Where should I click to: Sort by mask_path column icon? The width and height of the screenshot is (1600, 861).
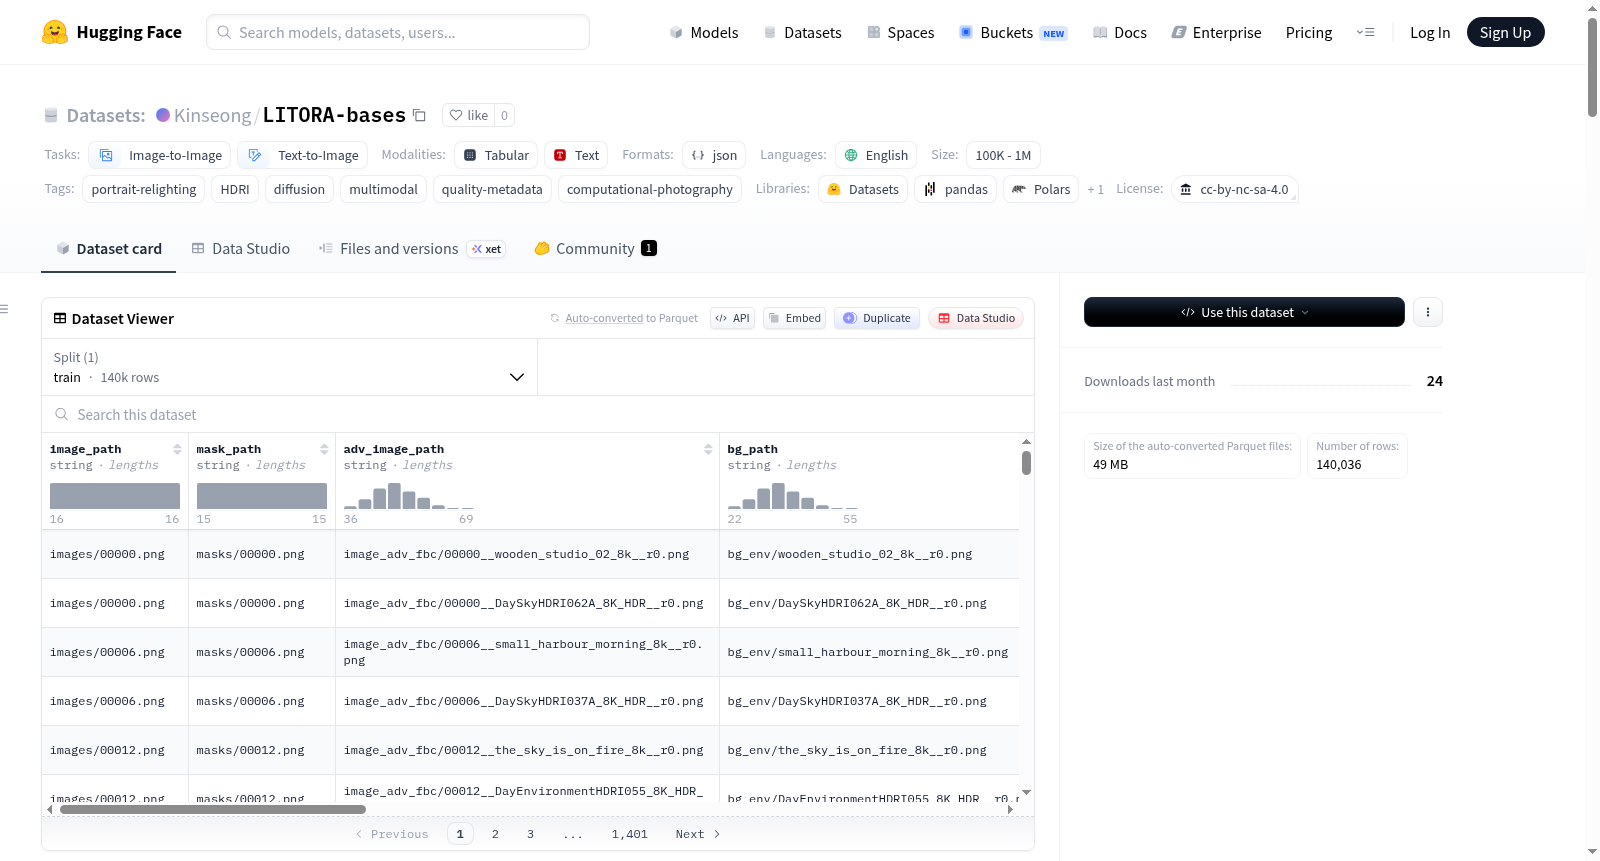pyautogui.click(x=324, y=449)
